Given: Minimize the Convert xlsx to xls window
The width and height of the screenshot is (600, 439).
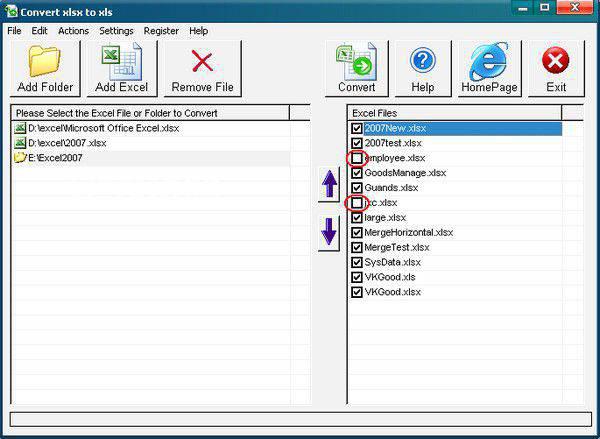Looking at the screenshot, I should (x=523, y=8).
